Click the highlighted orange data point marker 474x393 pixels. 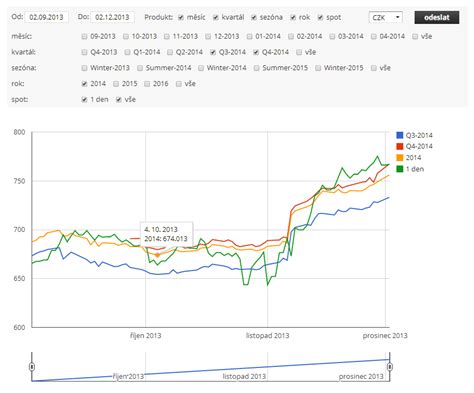tap(158, 255)
